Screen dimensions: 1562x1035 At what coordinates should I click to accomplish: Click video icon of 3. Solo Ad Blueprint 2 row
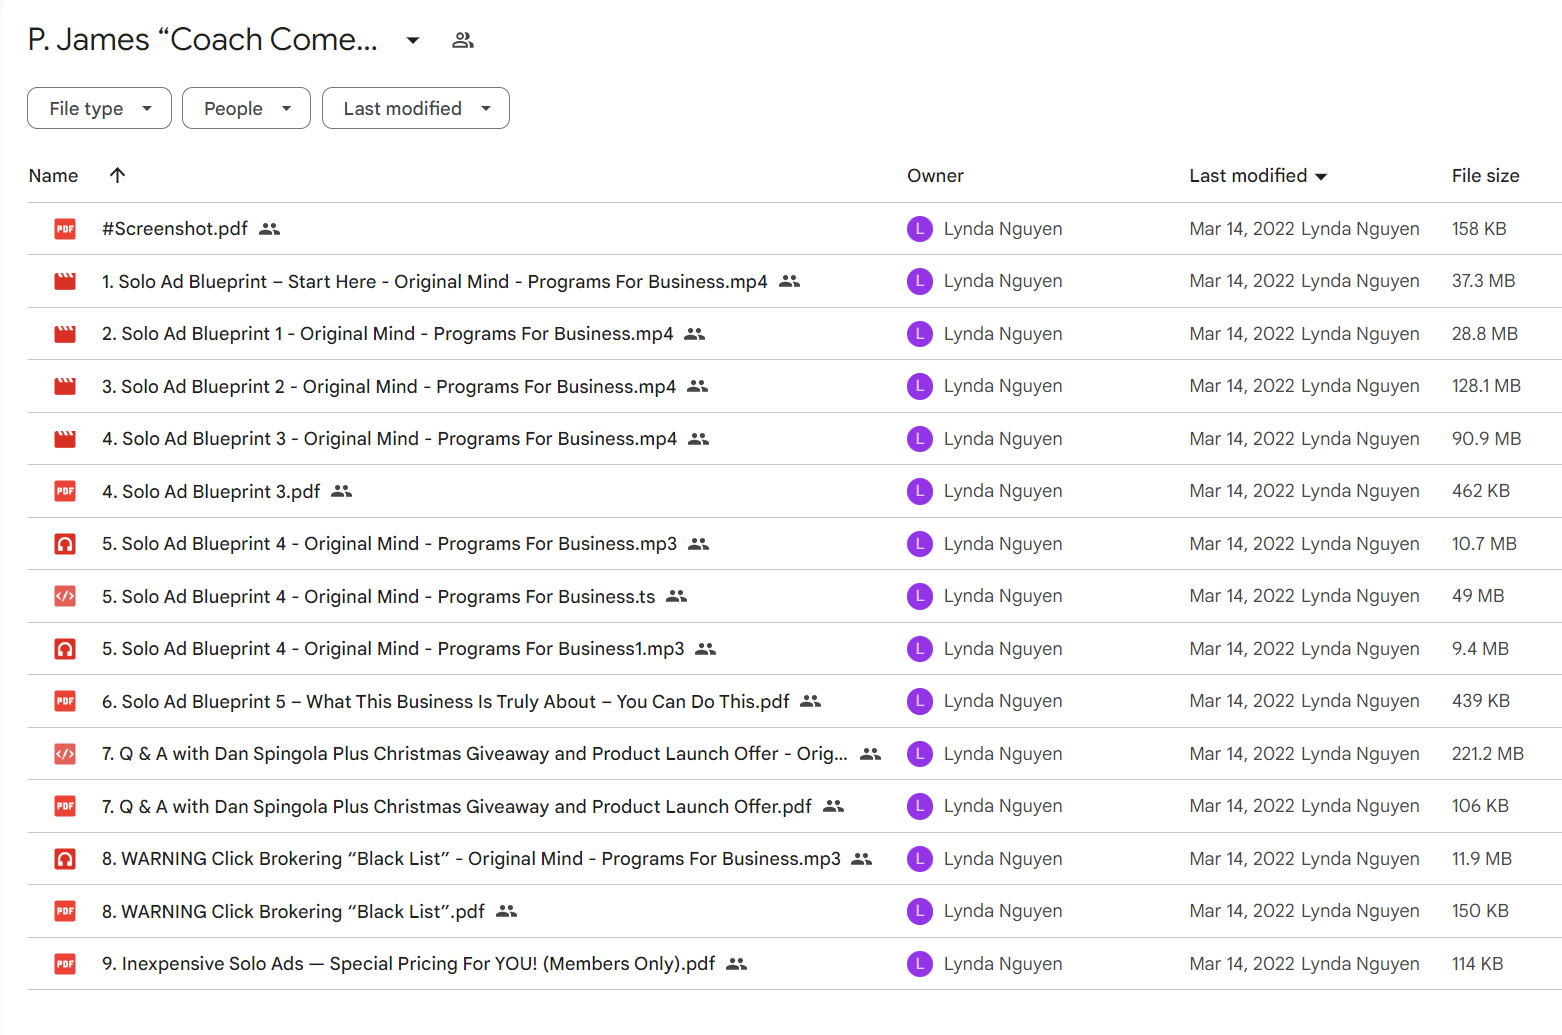(65, 386)
